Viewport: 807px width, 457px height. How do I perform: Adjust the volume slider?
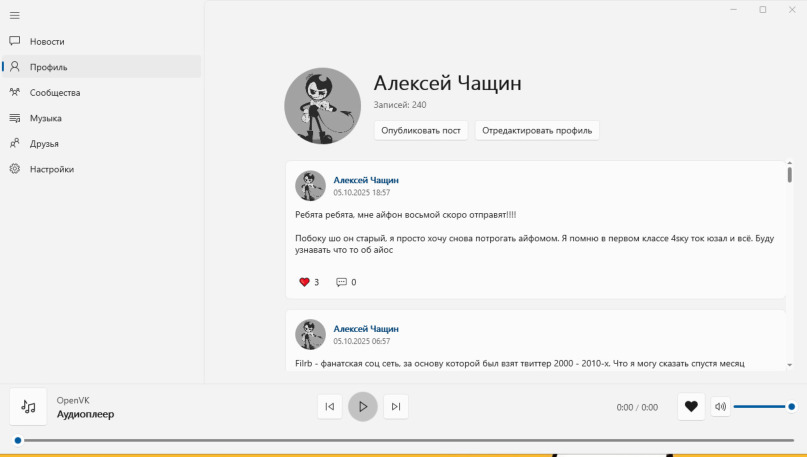(x=763, y=407)
